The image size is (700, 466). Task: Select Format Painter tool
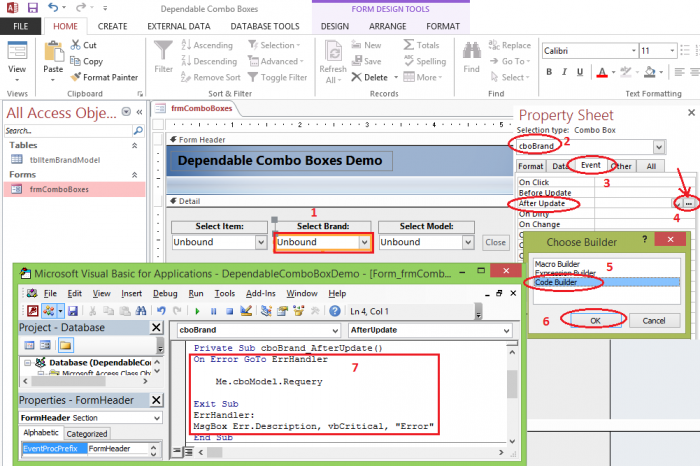104,77
